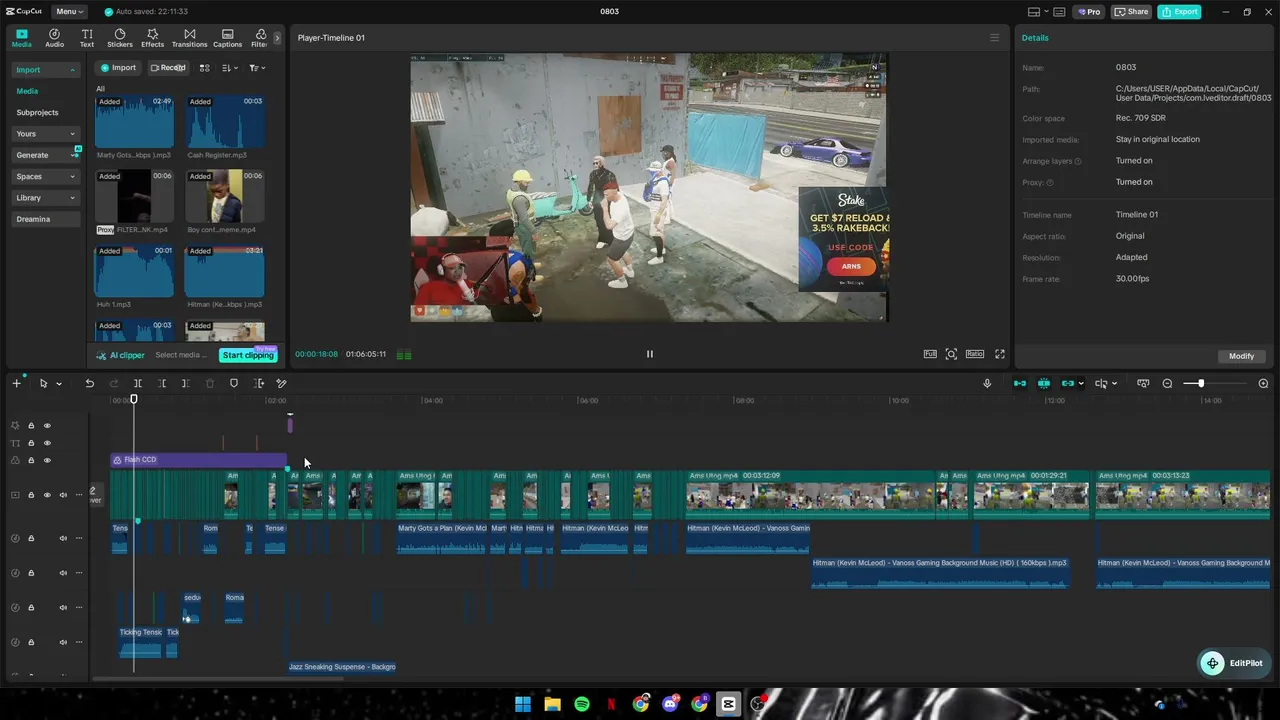Screen dimensions: 1280x720
Task: Switch to the Audio tab
Action: pos(54,38)
